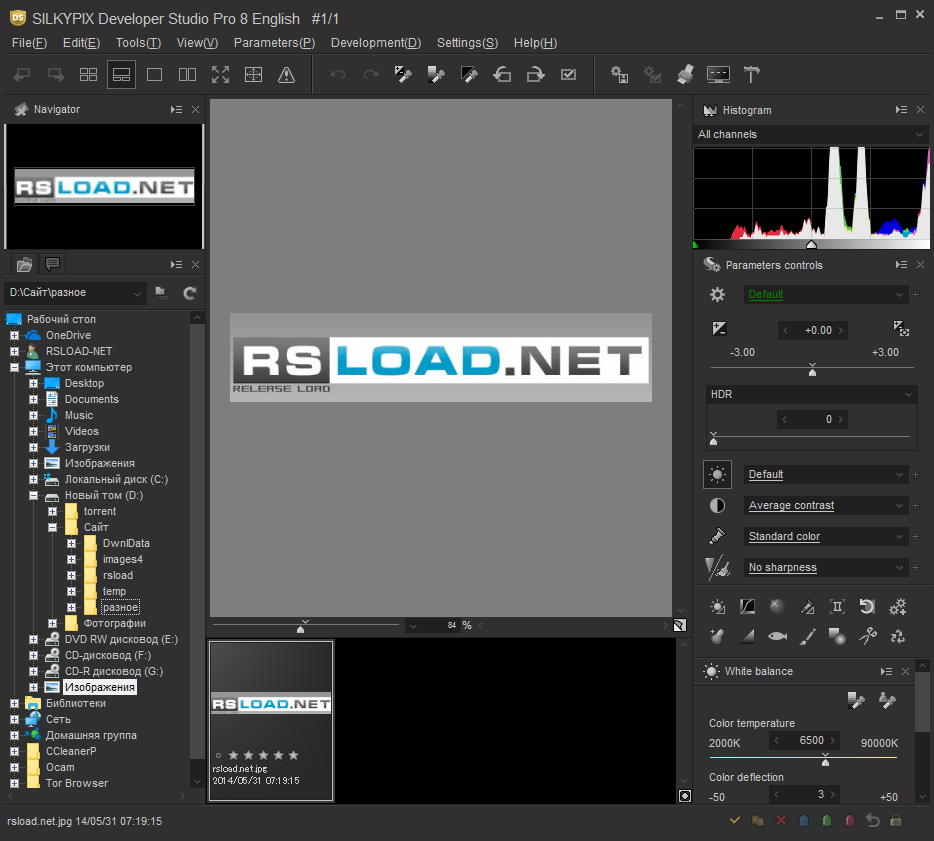Open the Development menu
The image size is (934, 841).
point(375,43)
